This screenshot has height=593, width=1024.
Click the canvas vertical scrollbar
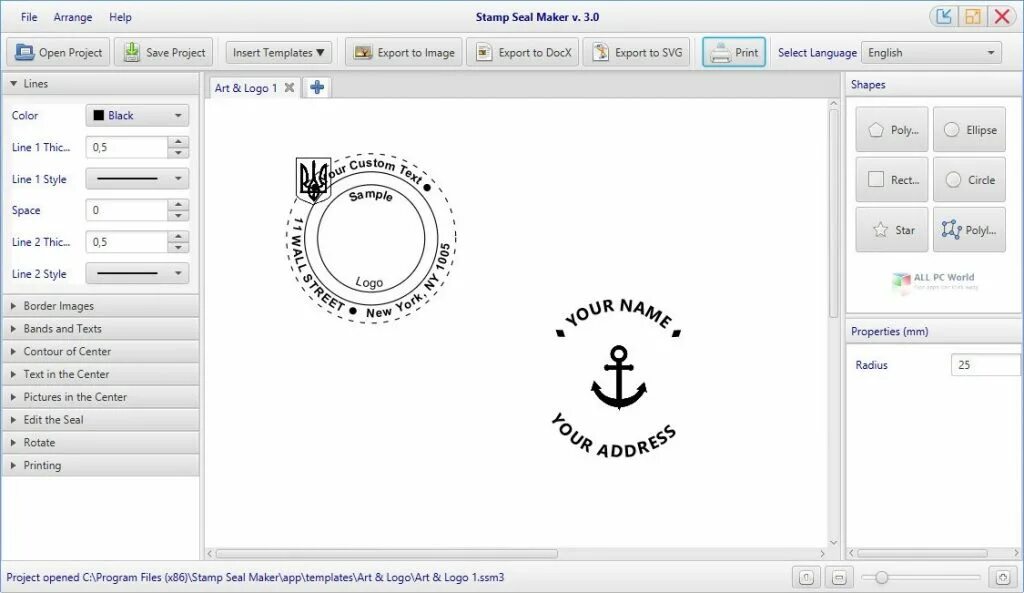[833, 213]
